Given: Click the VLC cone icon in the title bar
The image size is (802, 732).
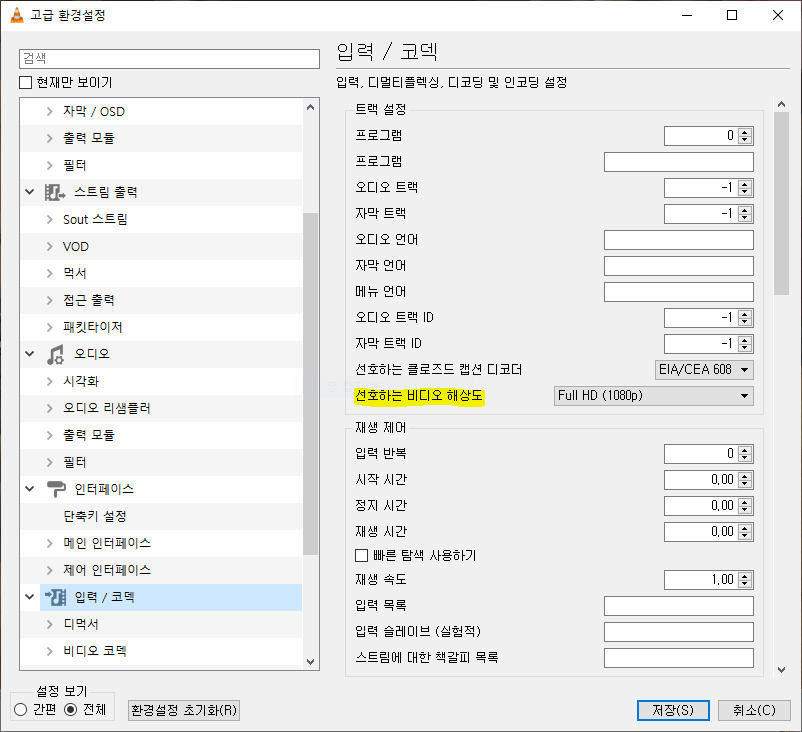Looking at the screenshot, I should tap(14, 14).
